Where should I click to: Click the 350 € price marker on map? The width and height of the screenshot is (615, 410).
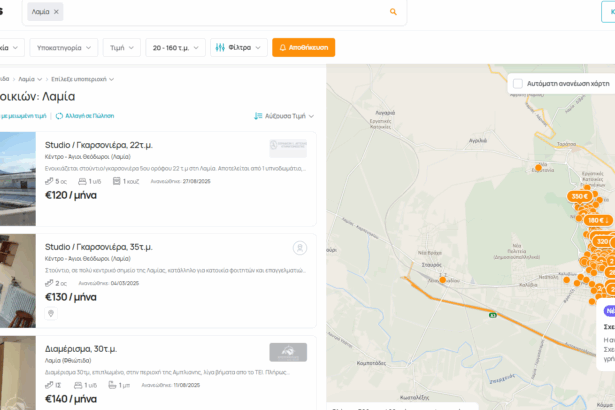point(579,196)
